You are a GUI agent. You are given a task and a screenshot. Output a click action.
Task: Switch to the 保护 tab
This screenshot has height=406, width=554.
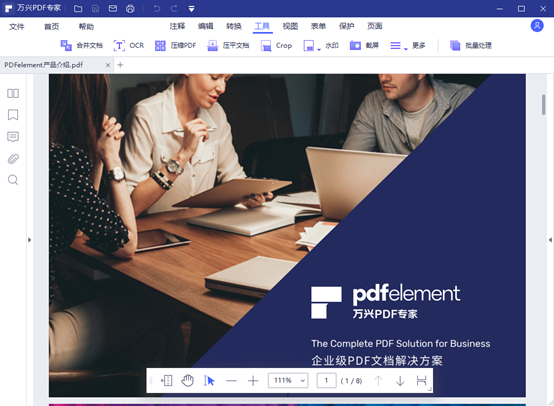coord(347,26)
